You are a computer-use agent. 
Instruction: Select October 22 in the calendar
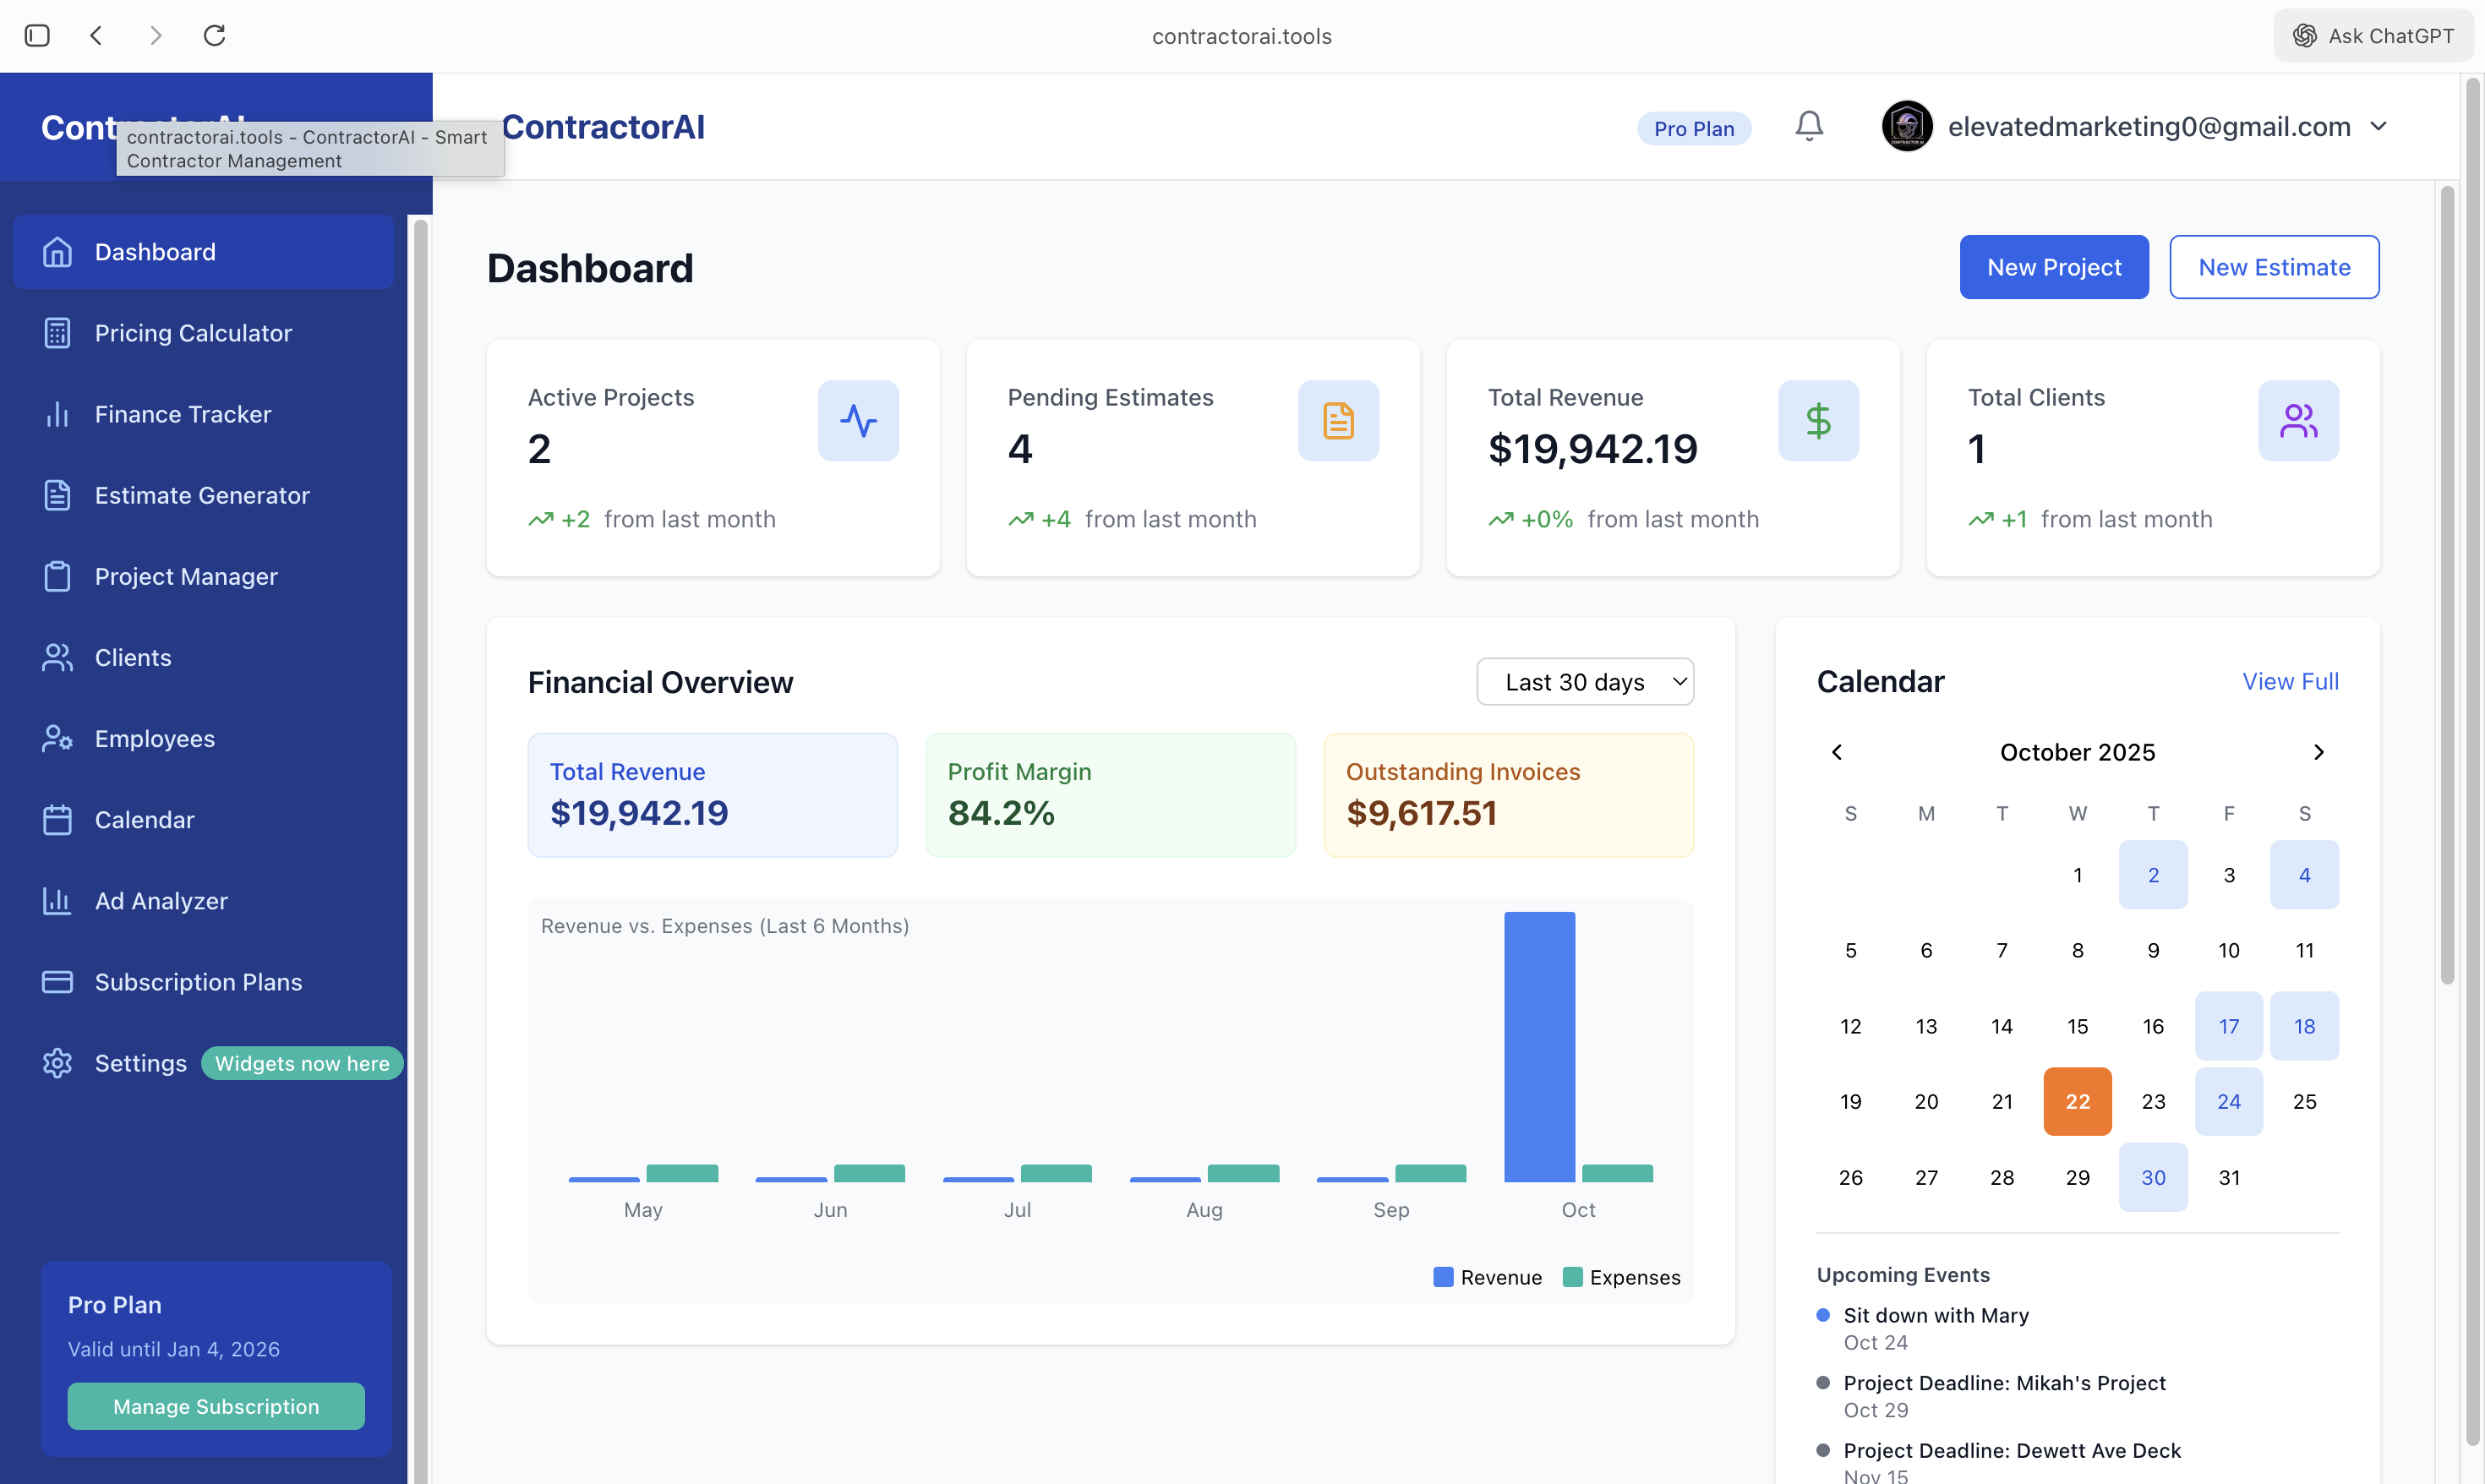pos(2077,1101)
